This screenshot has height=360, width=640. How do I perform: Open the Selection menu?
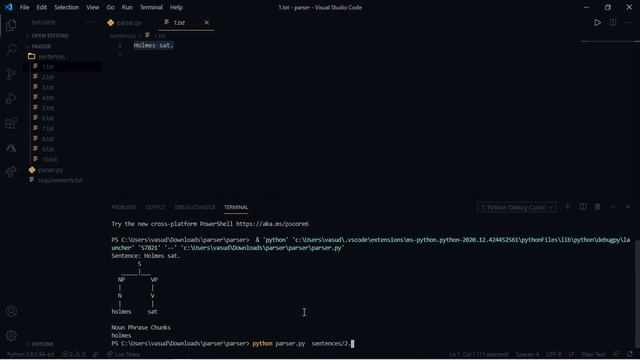coord(67,7)
